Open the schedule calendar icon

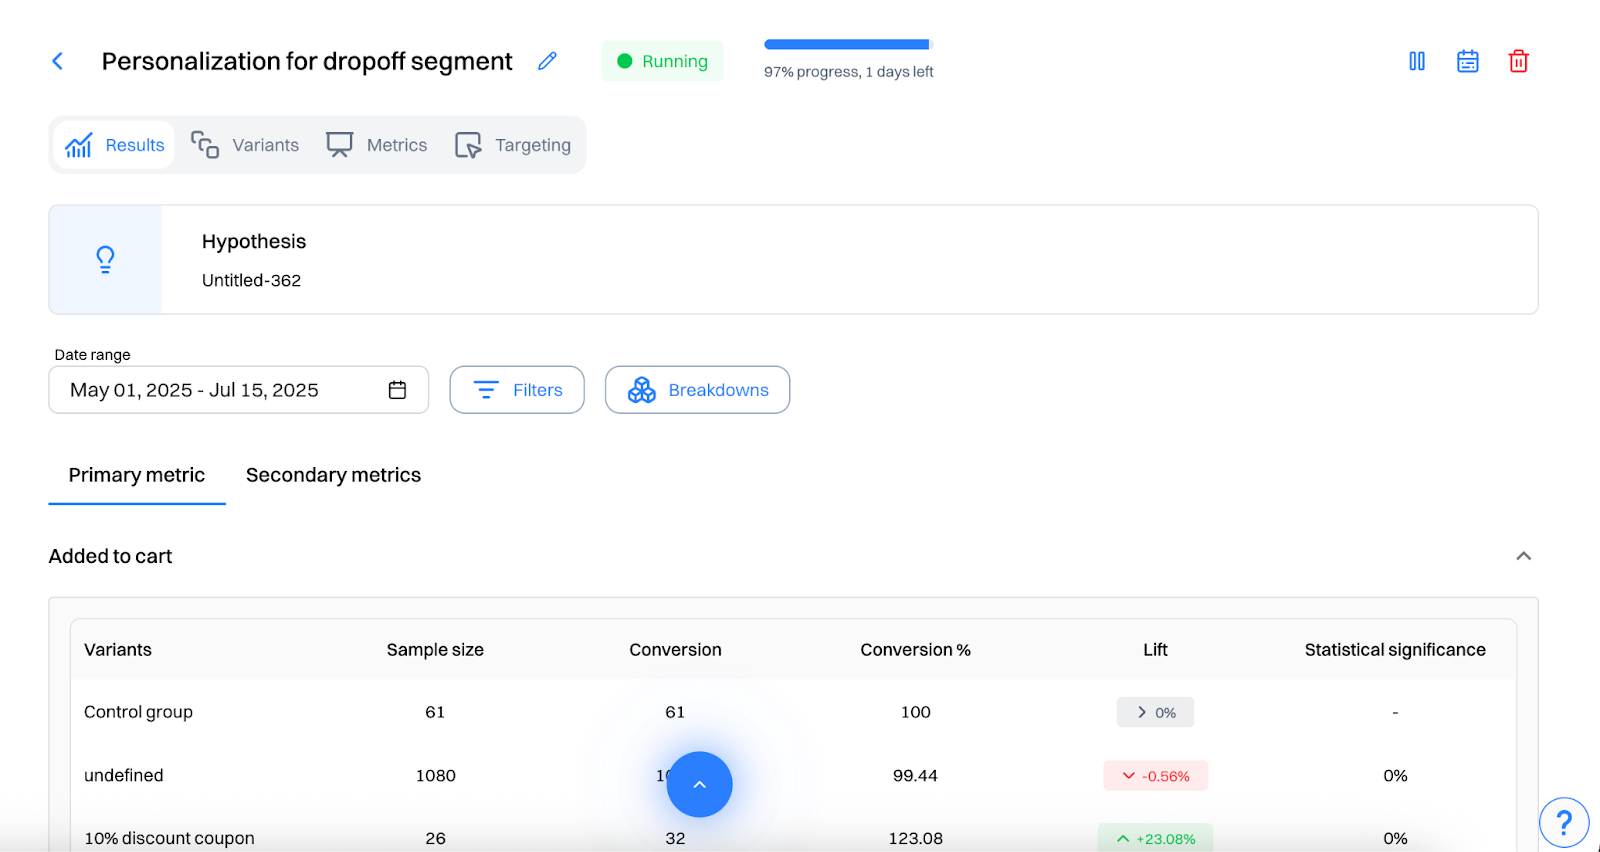point(1468,61)
